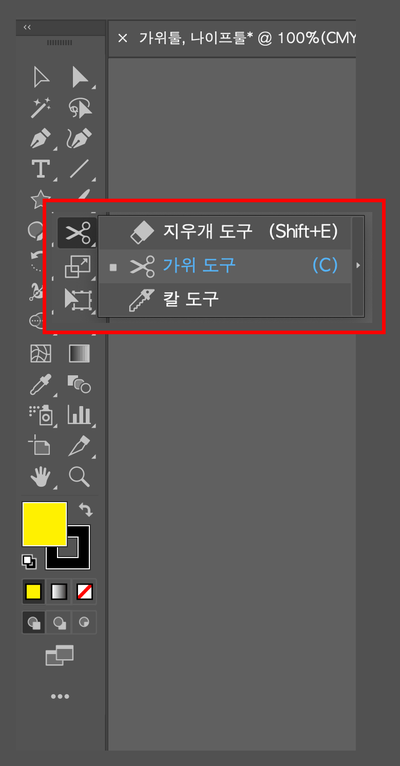
Task: Select the Pen tool
Action: point(41,138)
